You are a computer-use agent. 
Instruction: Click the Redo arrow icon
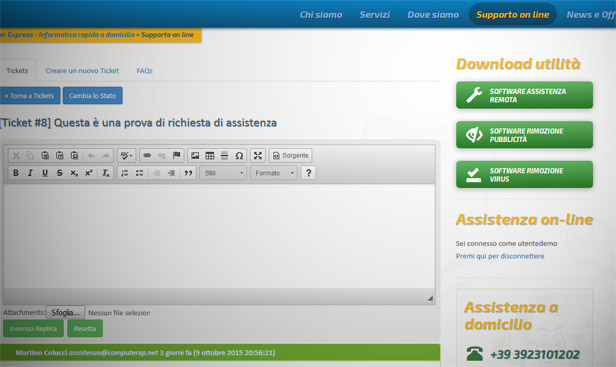pos(106,156)
